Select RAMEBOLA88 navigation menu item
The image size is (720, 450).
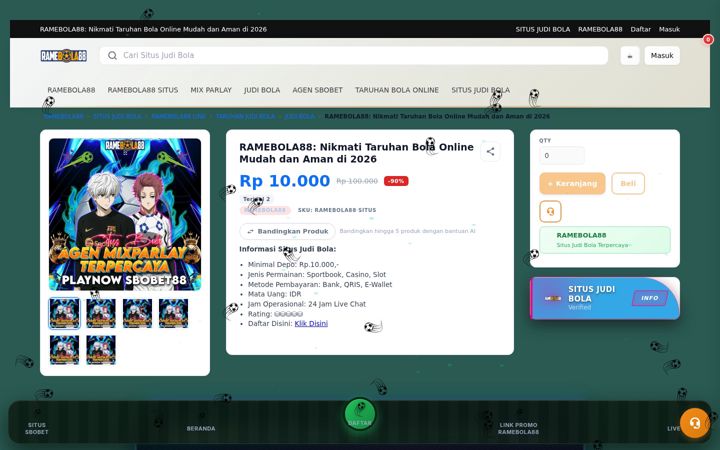click(x=71, y=90)
